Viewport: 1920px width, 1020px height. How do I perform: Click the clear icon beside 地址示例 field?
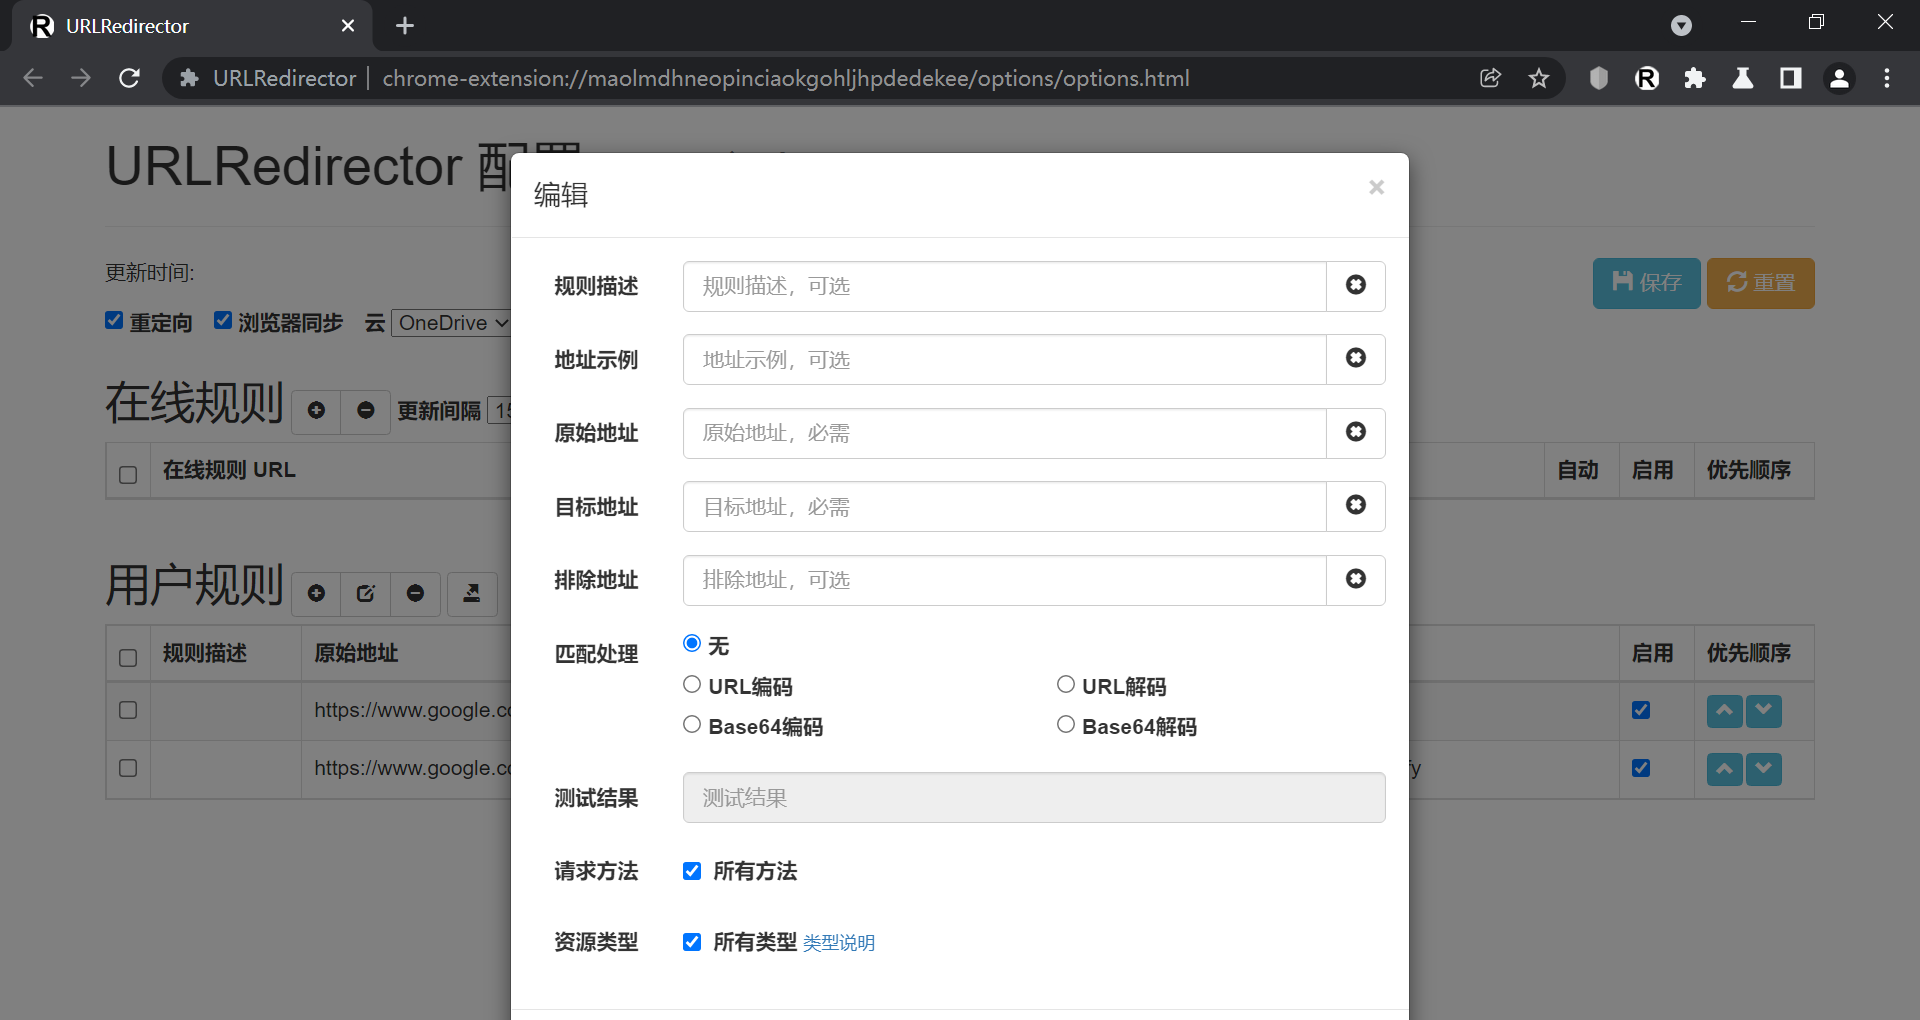(1355, 358)
